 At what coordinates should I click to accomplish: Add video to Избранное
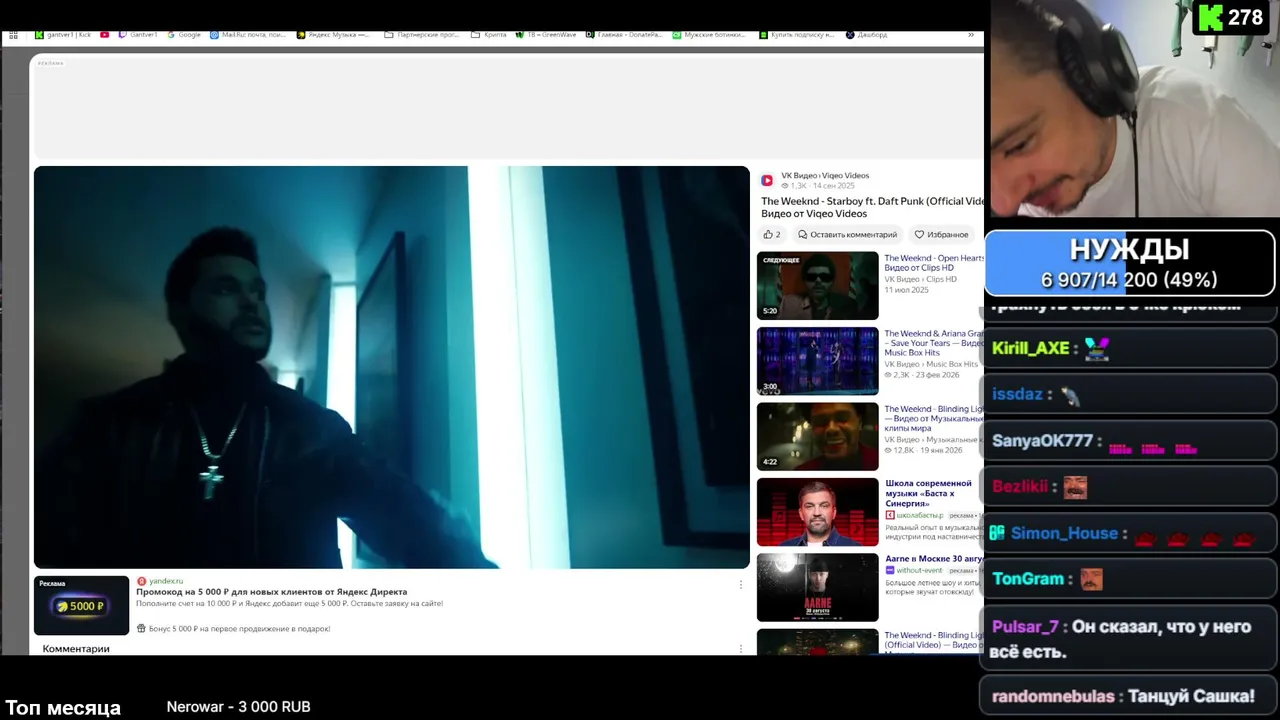pos(941,235)
